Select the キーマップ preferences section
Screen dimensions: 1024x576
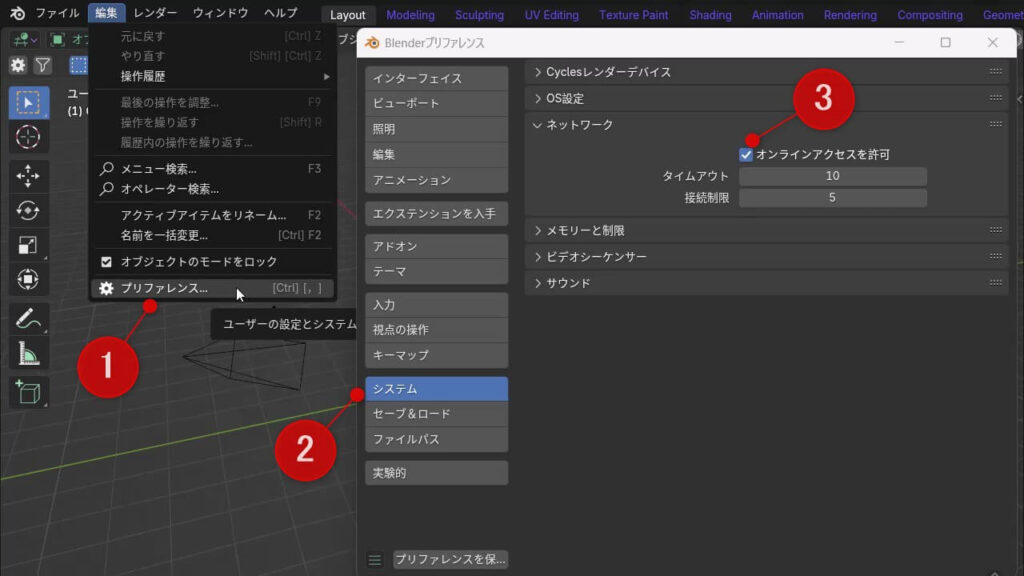436,355
